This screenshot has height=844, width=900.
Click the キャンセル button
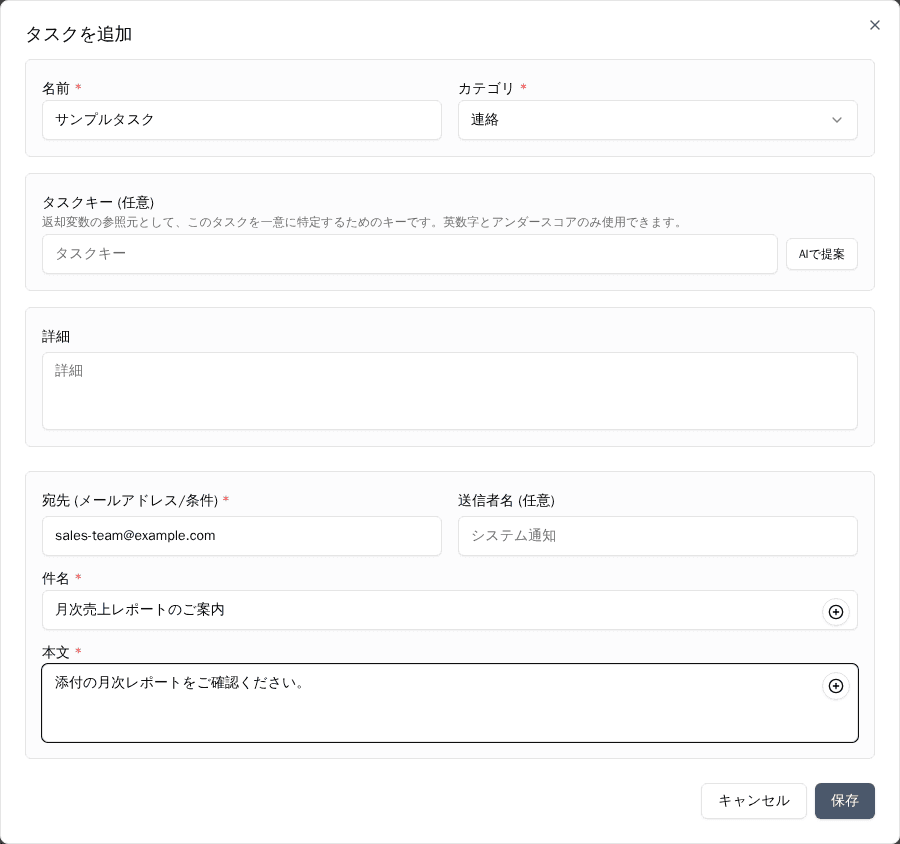(x=754, y=800)
